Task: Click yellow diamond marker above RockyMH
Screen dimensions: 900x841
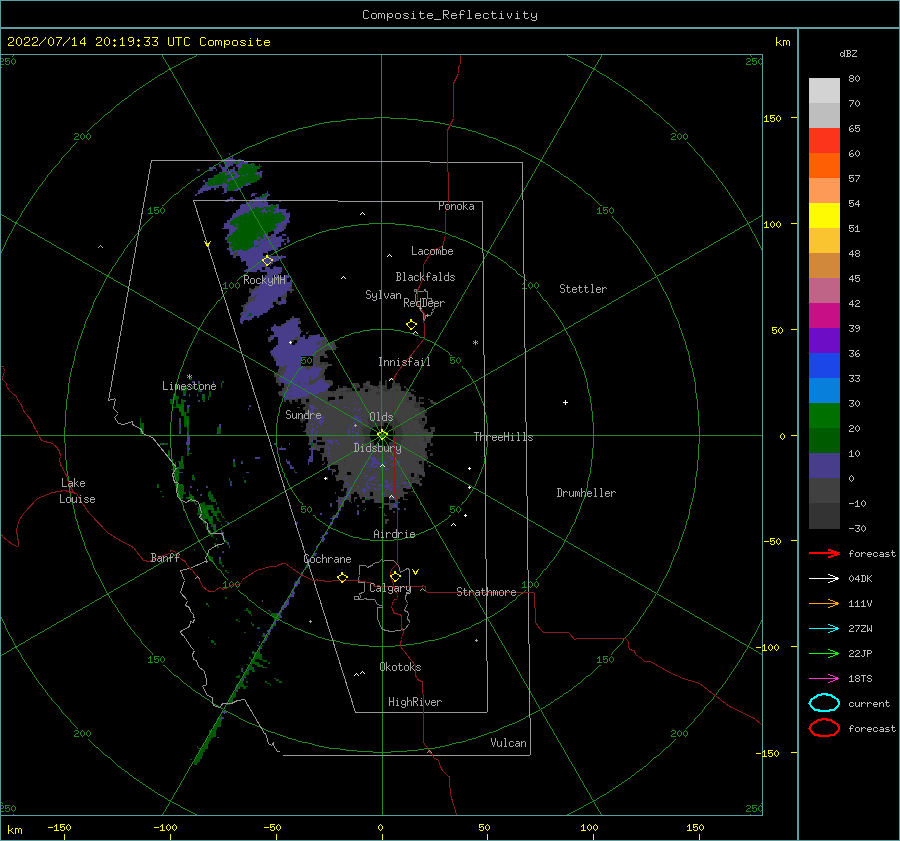Action: point(267,261)
